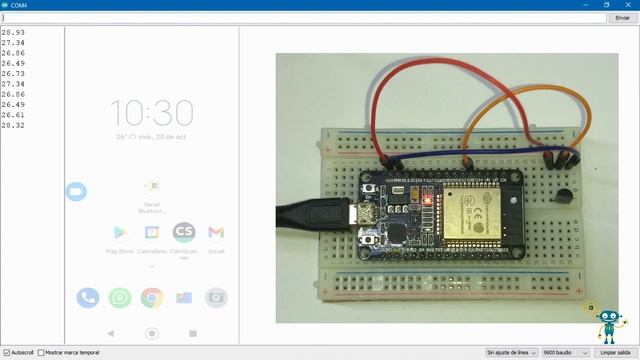Enable Mostrar marca temporal checkbox
Screen dimensions: 640x360
41,352
